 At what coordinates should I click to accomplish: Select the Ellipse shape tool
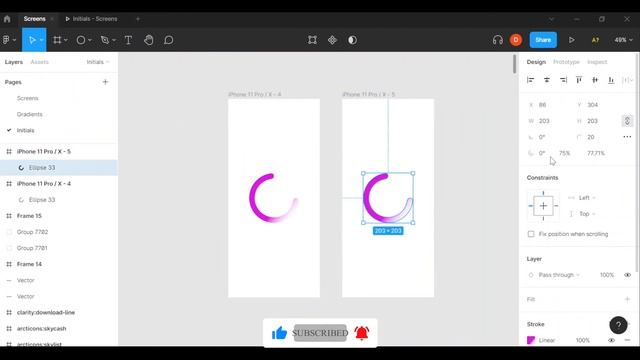pos(81,40)
